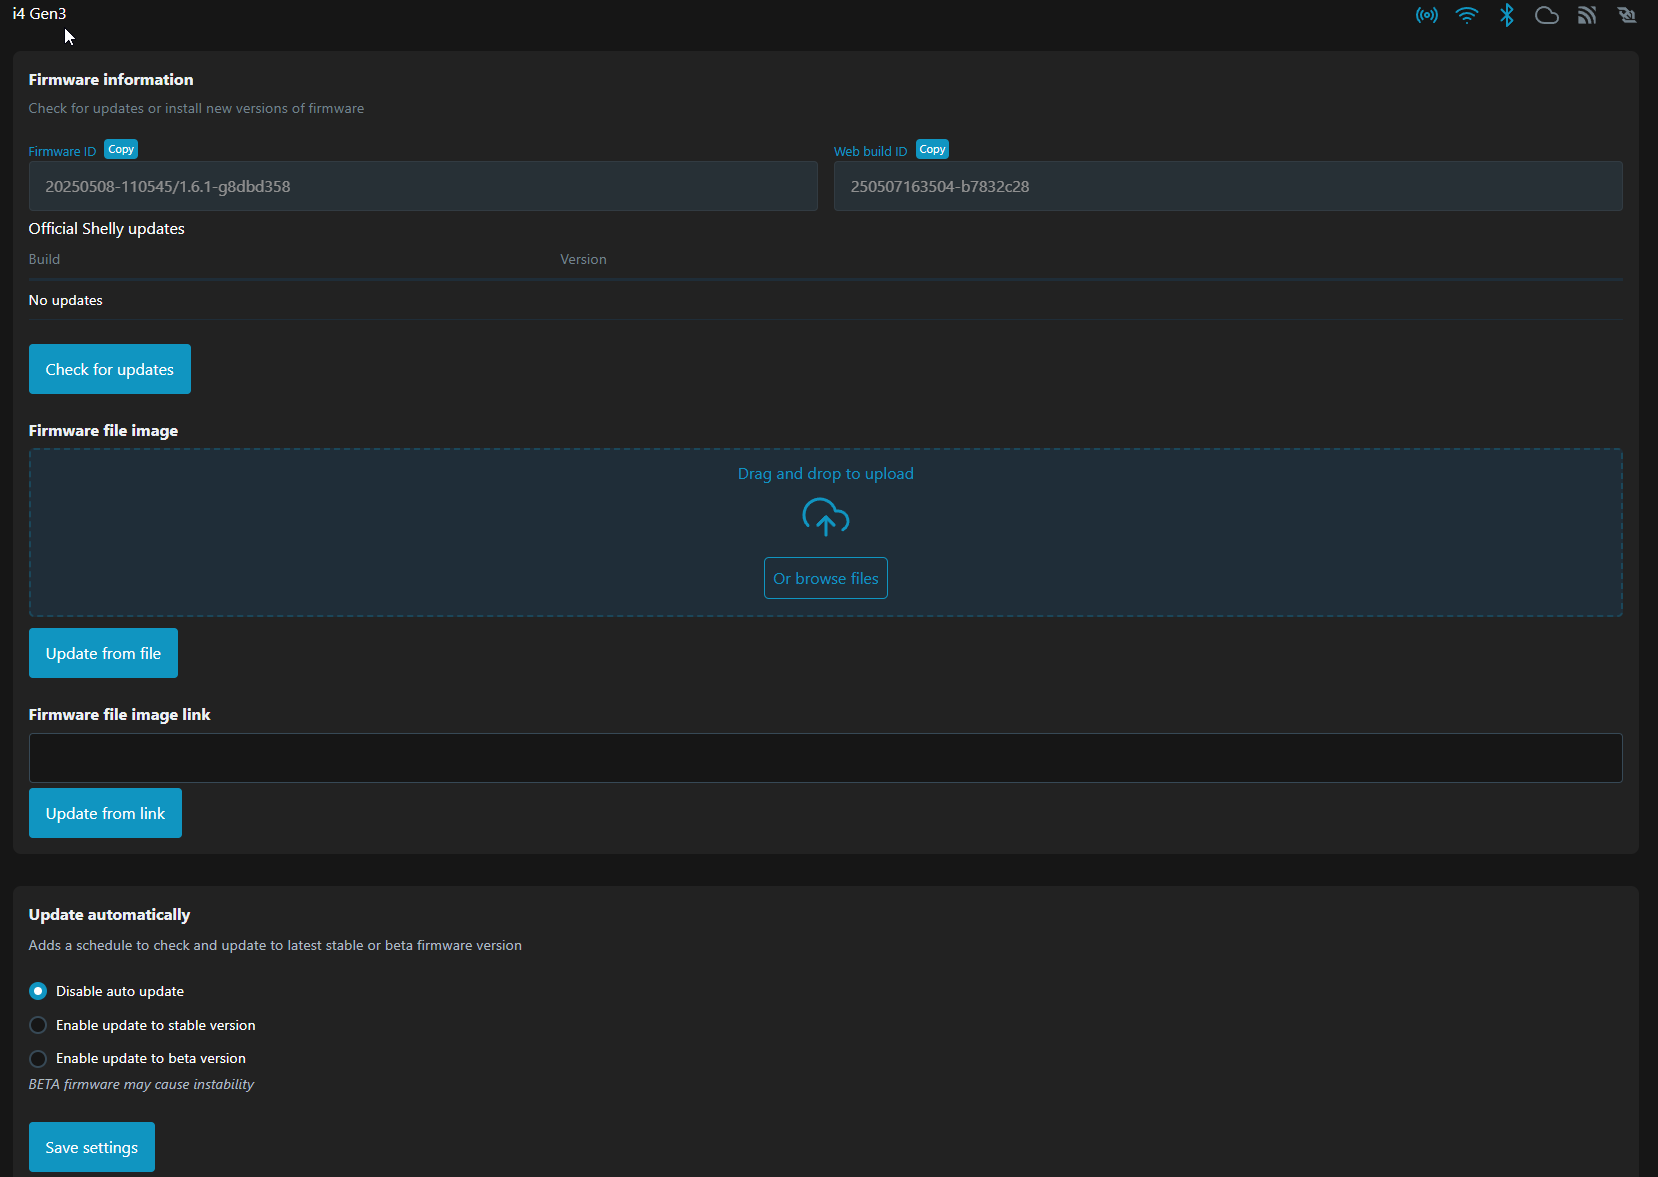Click the Wi-Fi status icon
Image resolution: width=1658 pixels, height=1177 pixels.
[x=1466, y=15]
